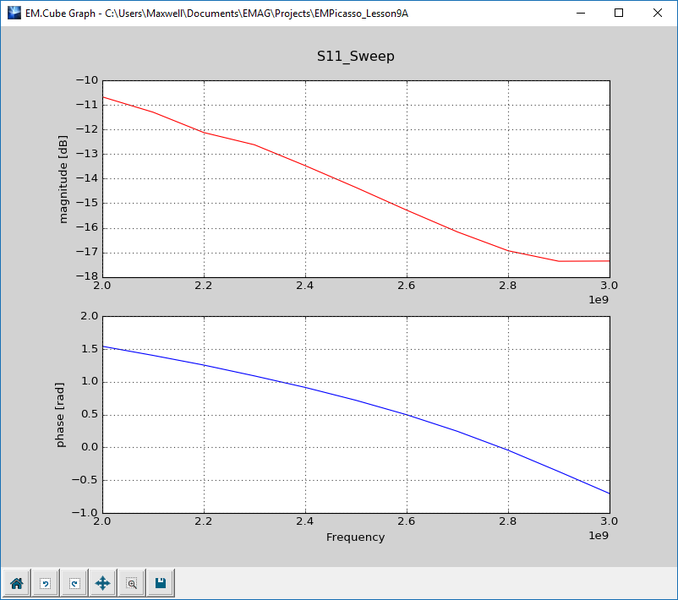Click the S11_Sweep plot title

tap(355, 56)
